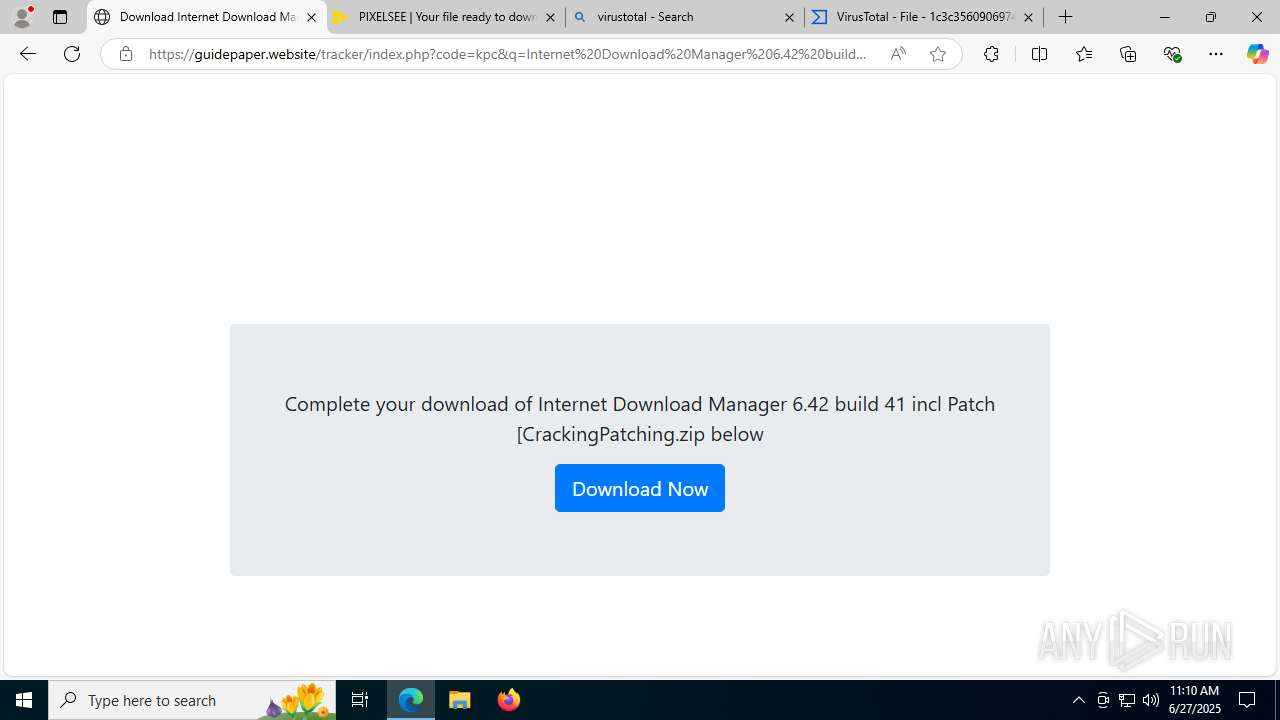Open the taskbar clock 11:10 AM
Viewport: 1280px width, 720px height.
1195,700
